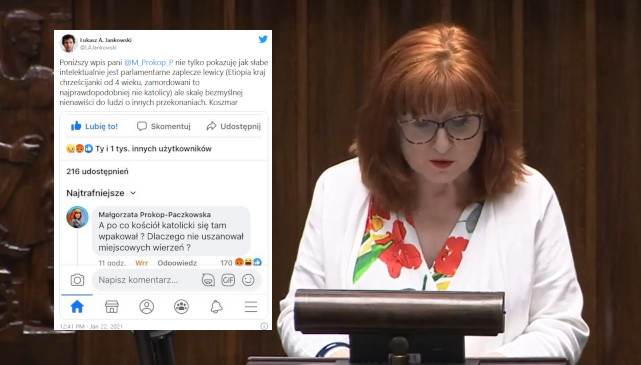641x365 pixels.
Task: Open Łukasz A. Jankowski's profile avatar
Action: (x=69, y=43)
